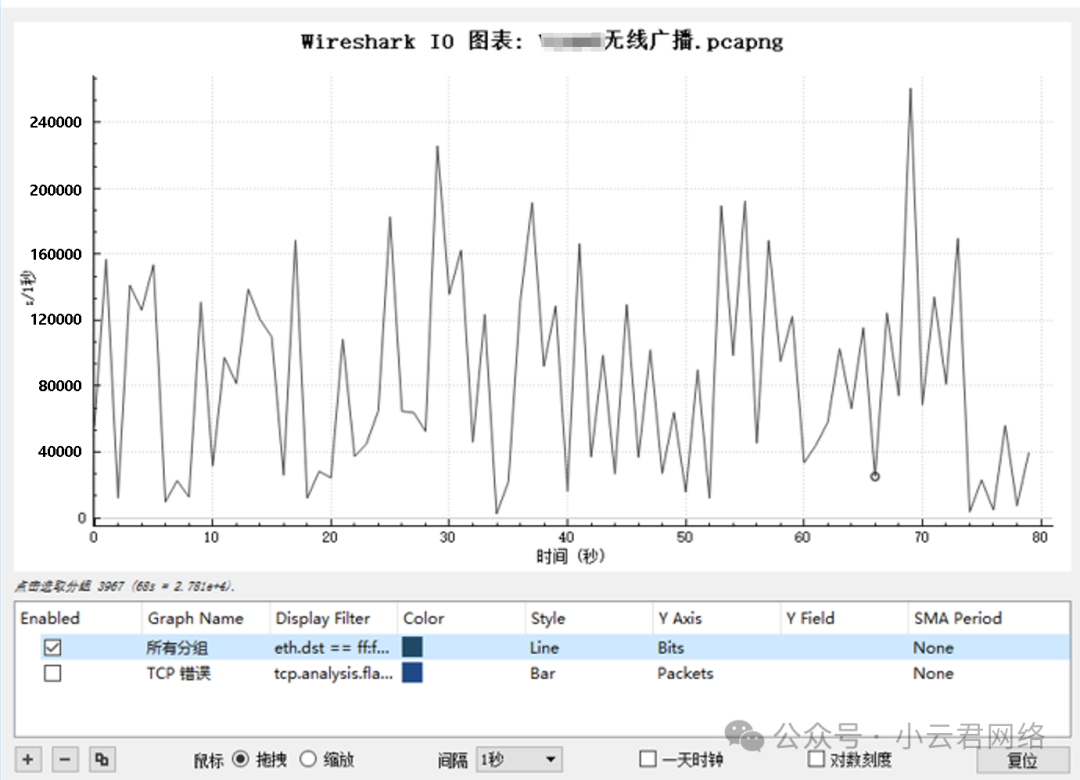The image size is (1080, 780).
Task: Click the circled data point marker on graph
Action: pyautogui.click(x=875, y=477)
